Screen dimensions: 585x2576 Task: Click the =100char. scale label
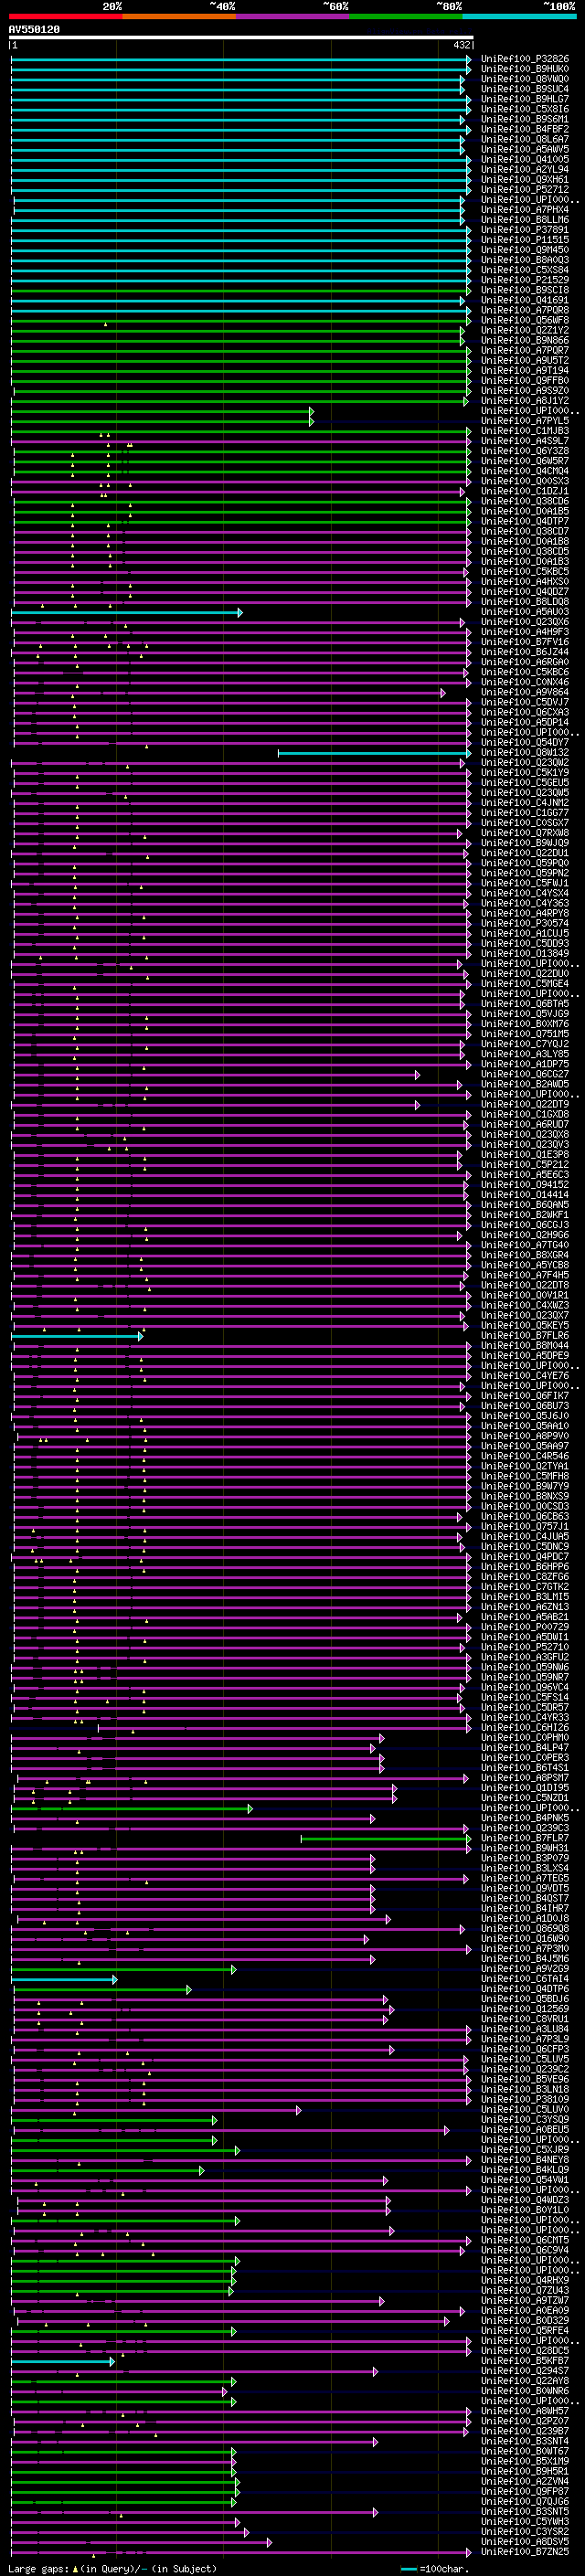(444, 2568)
